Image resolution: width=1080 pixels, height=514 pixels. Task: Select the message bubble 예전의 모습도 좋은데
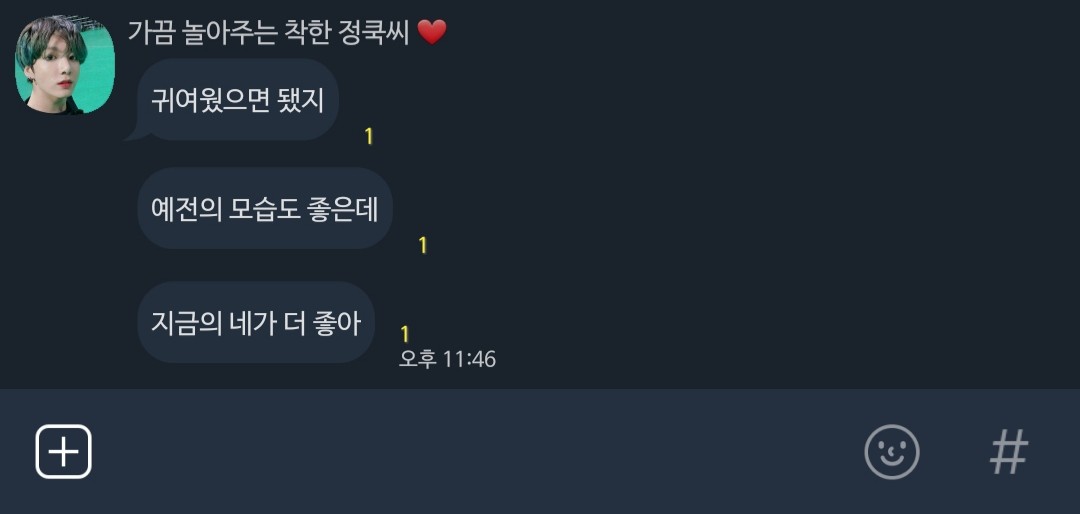pos(264,208)
